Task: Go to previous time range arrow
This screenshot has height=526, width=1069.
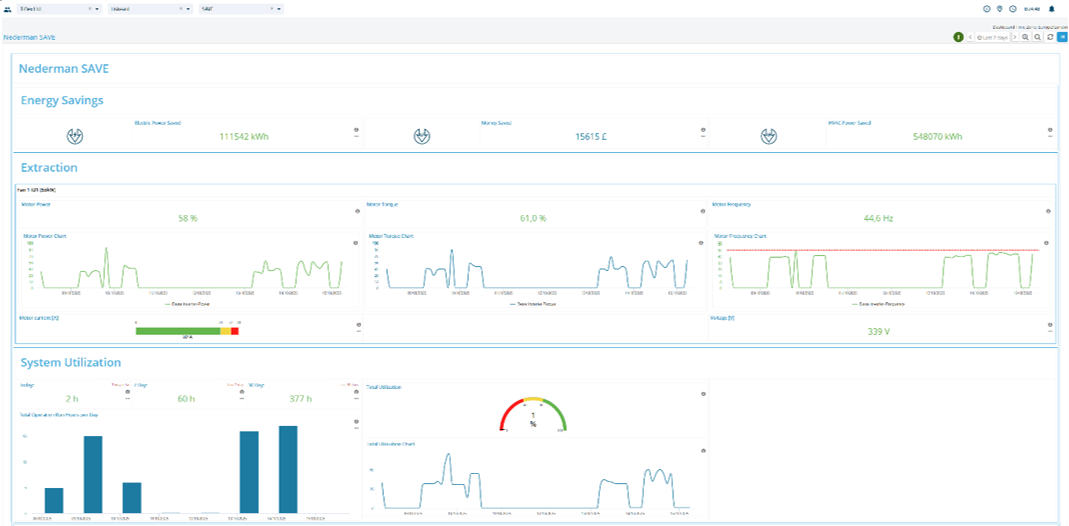Action: pyautogui.click(x=970, y=37)
